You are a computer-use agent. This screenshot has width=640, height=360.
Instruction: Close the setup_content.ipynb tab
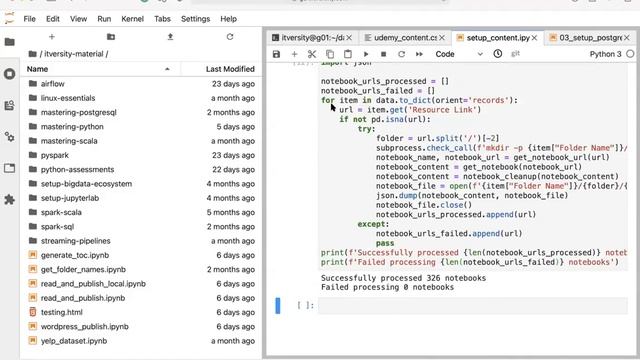click(x=534, y=38)
